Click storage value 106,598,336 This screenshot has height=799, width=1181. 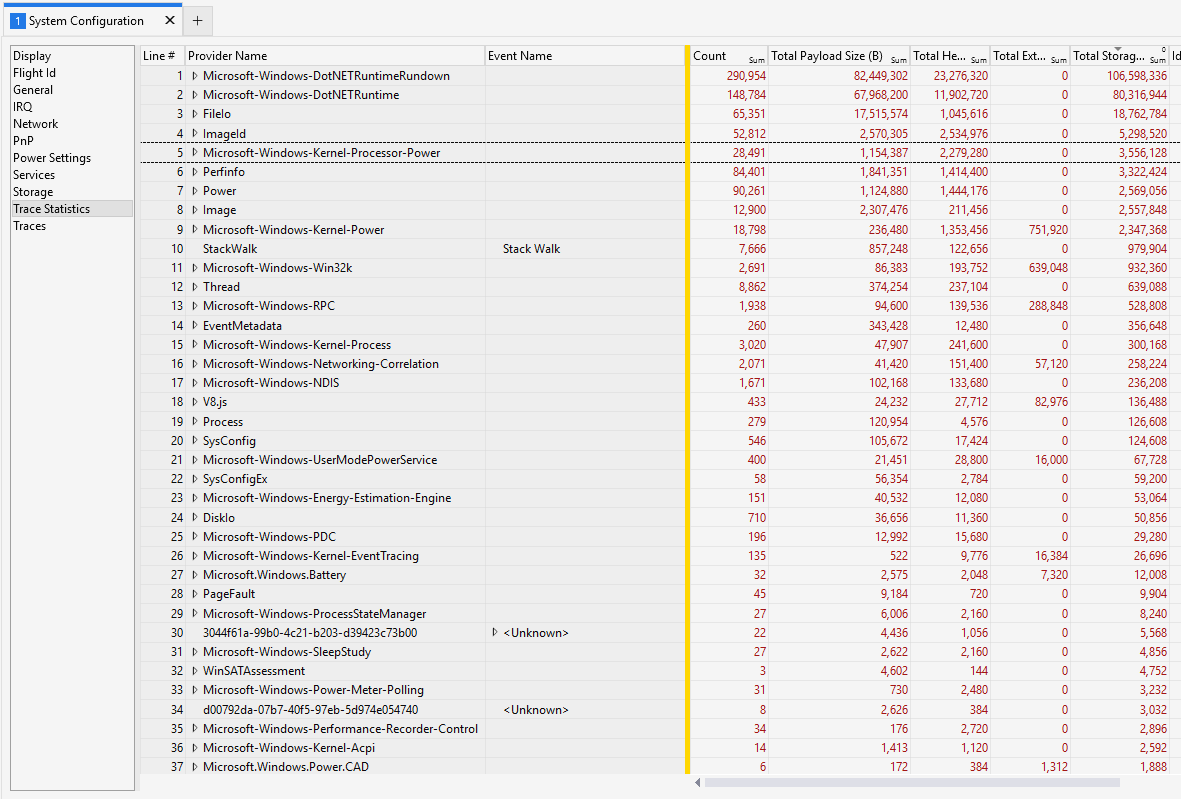(1137, 76)
